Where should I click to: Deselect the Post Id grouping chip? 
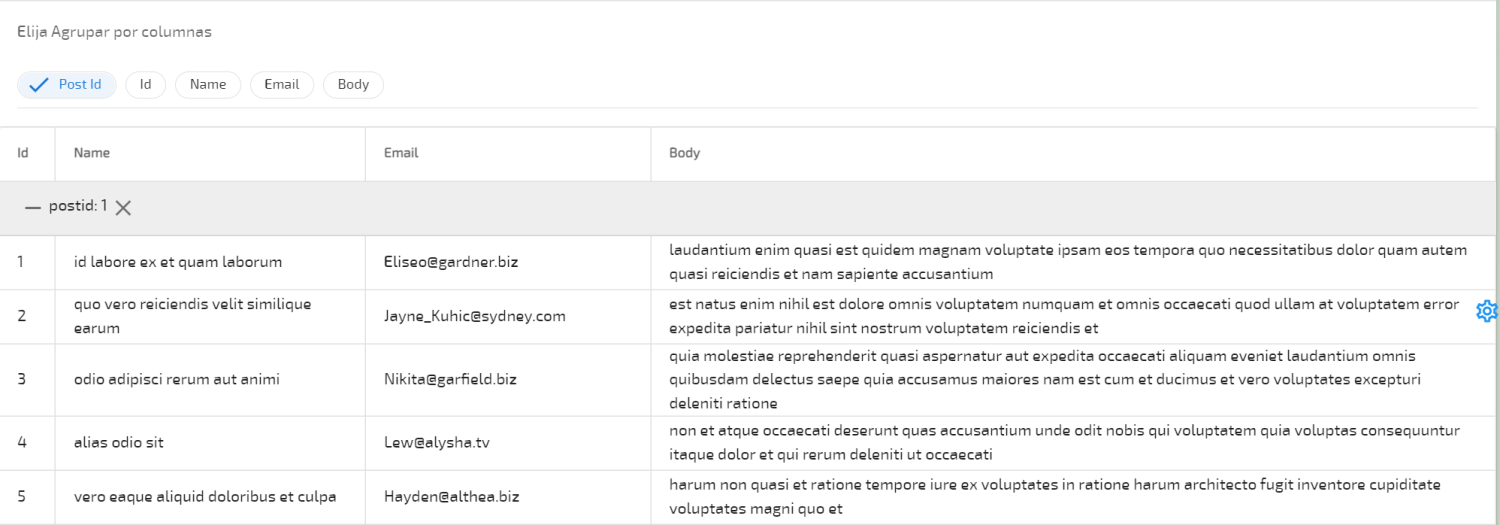pos(67,85)
